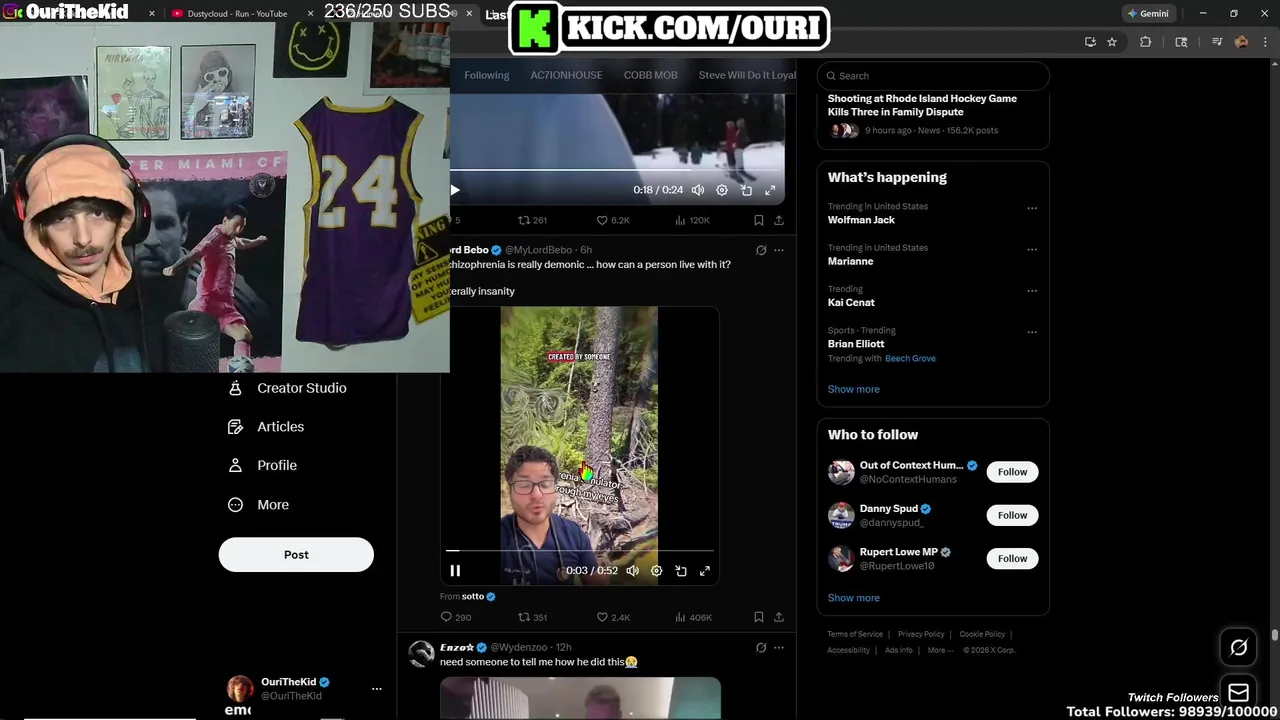This screenshot has width=1280, height=720.
Task: Switch to the Following tab
Action: point(486,75)
